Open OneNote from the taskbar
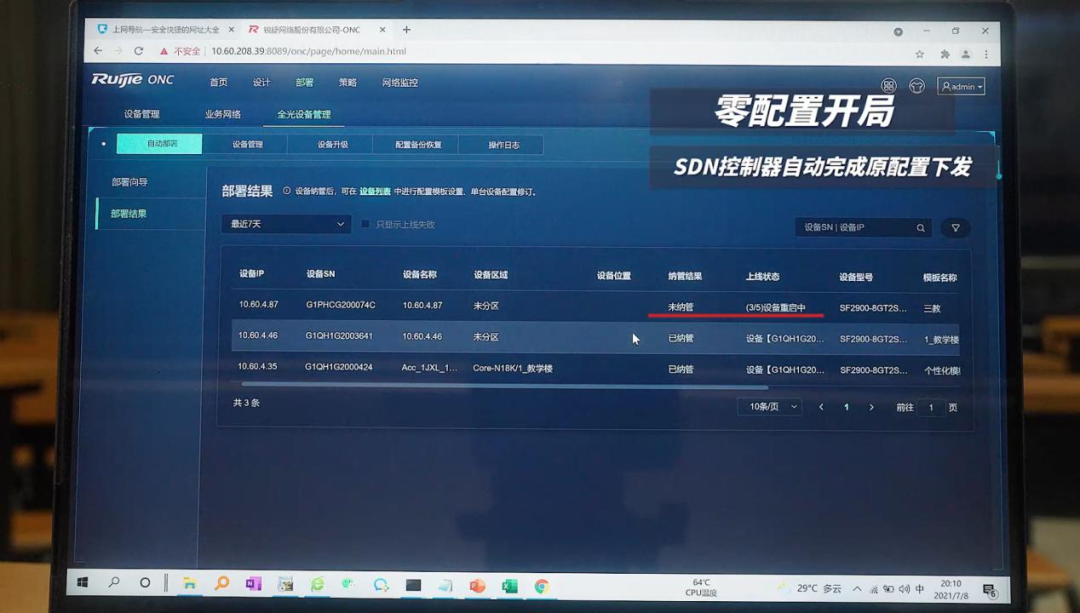The height and width of the screenshot is (613, 1080). 253,584
